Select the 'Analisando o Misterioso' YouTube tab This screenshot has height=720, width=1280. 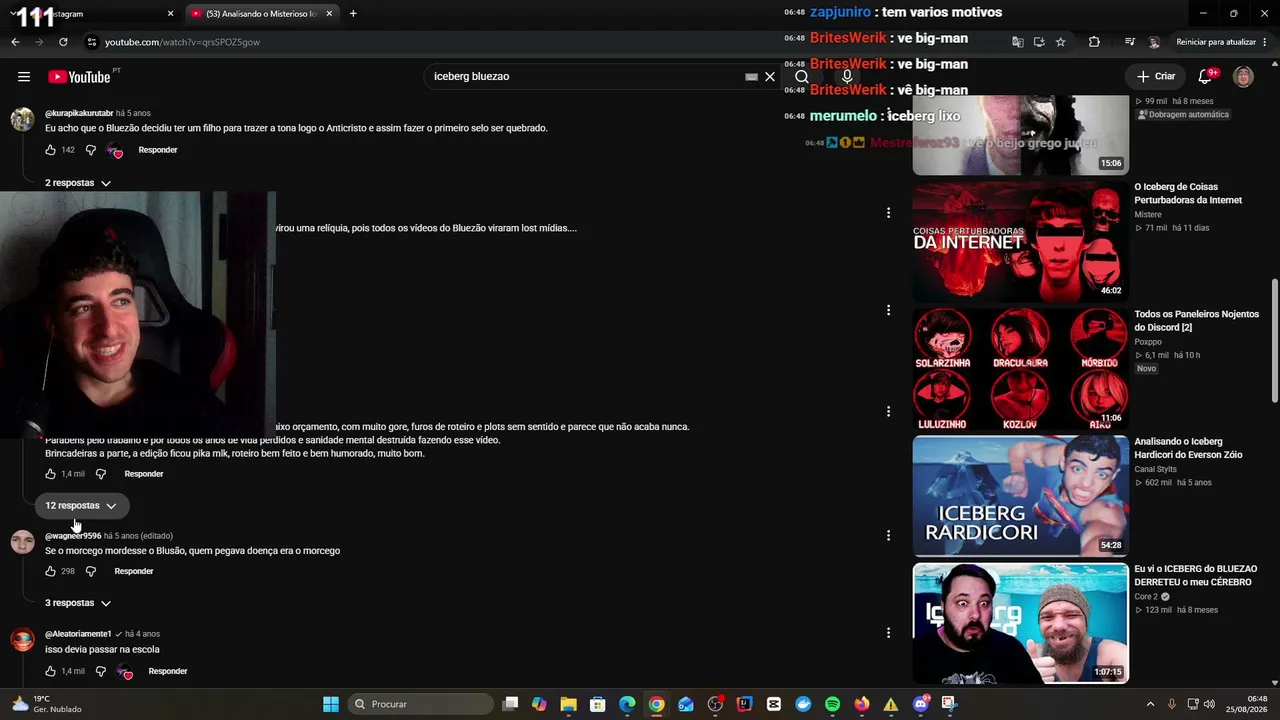tap(262, 14)
